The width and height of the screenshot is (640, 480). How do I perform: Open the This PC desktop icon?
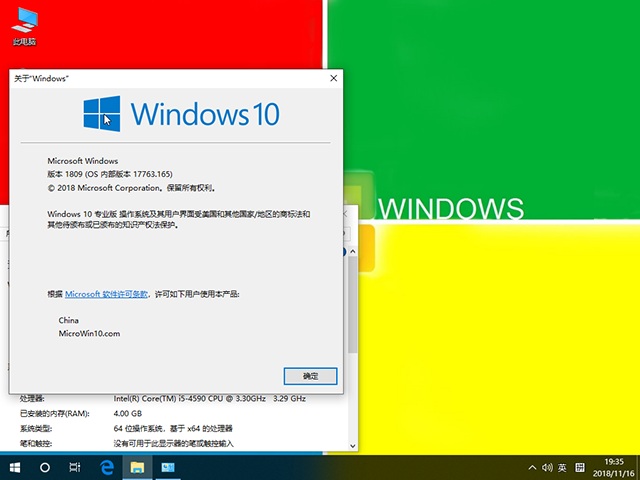24,25
